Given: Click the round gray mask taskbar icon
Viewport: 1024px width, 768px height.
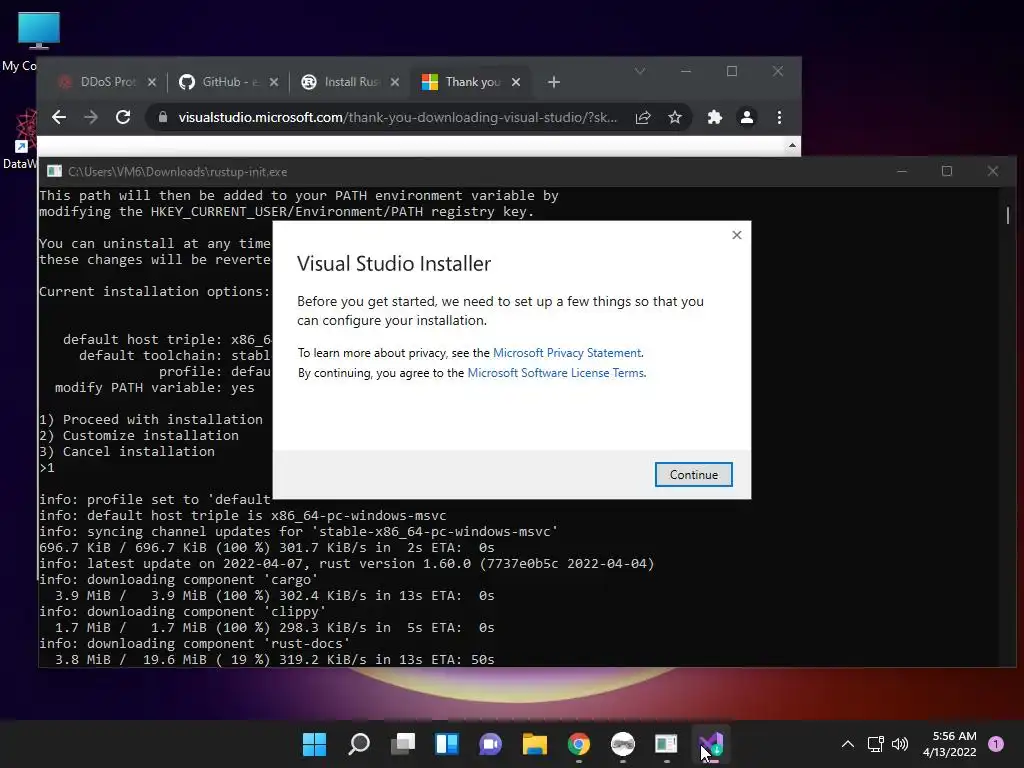Looking at the screenshot, I should click(x=622, y=744).
